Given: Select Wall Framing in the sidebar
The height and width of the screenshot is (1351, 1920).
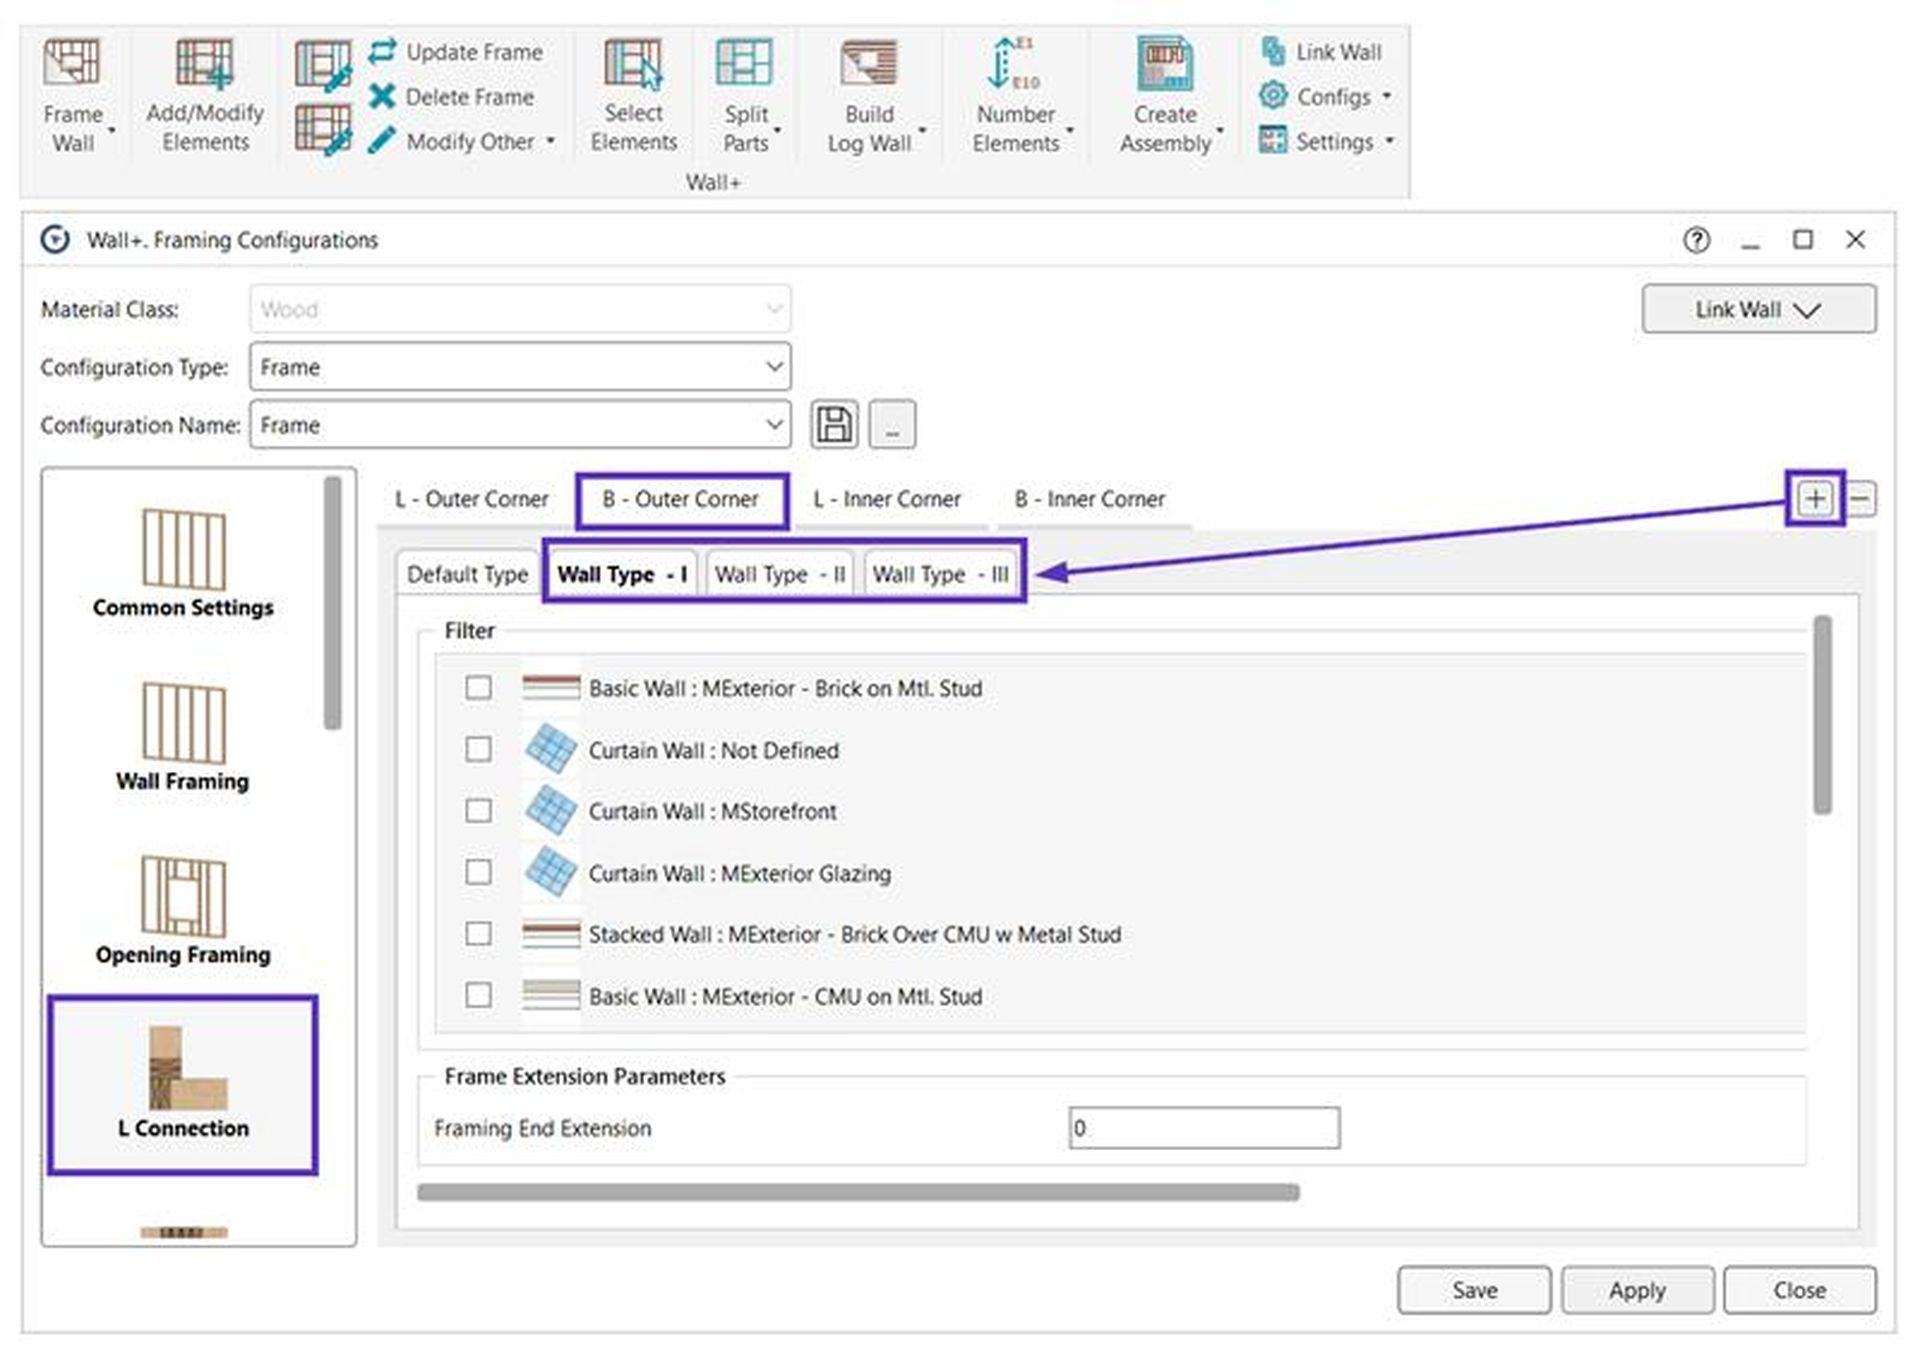Looking at the screenshot, I should (x=183, y=737).
